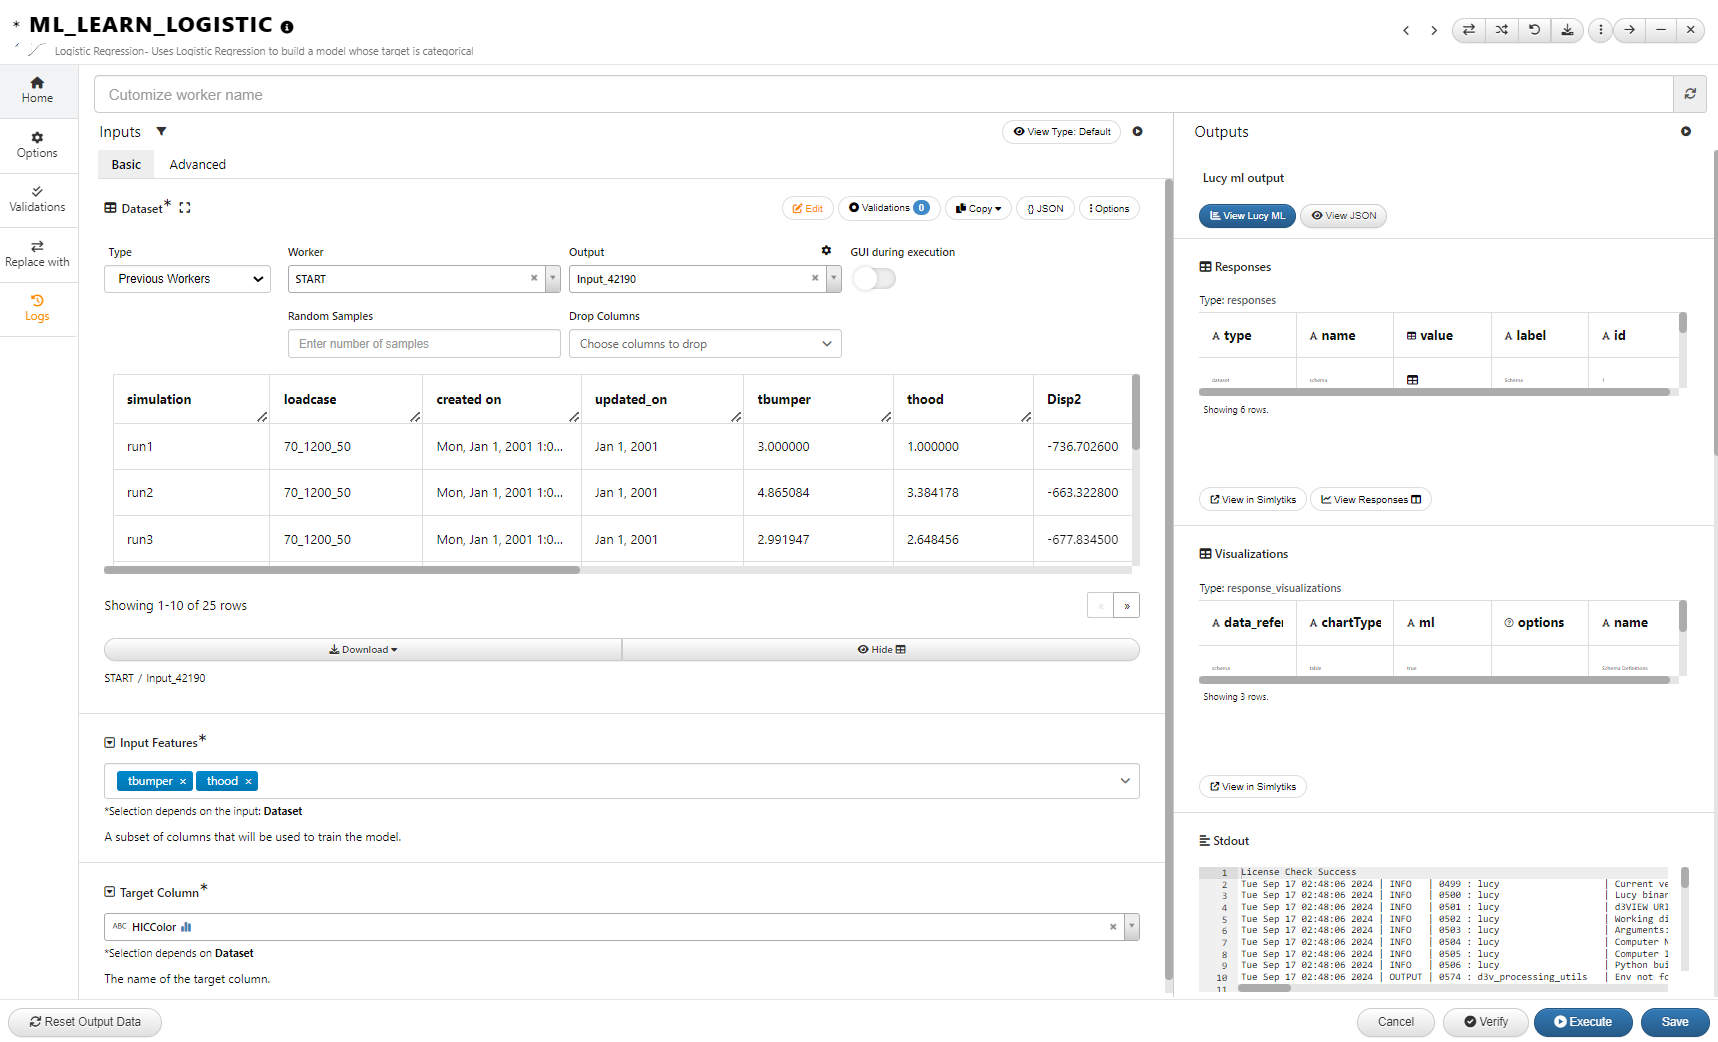1718x1042 pixels.
Task: Open the Options gear in the sidebar
Action: pos(37,145)
